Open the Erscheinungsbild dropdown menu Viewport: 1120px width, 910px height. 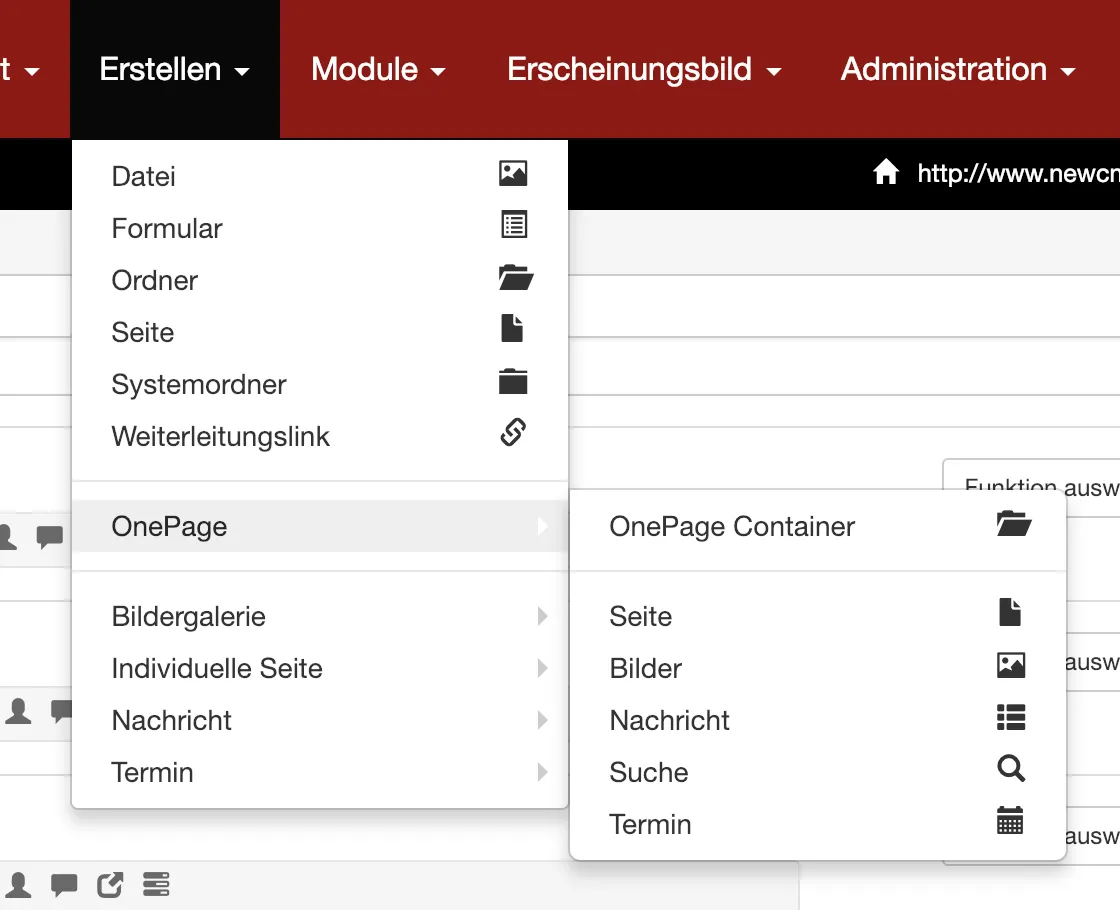click(x=643, y=69)
